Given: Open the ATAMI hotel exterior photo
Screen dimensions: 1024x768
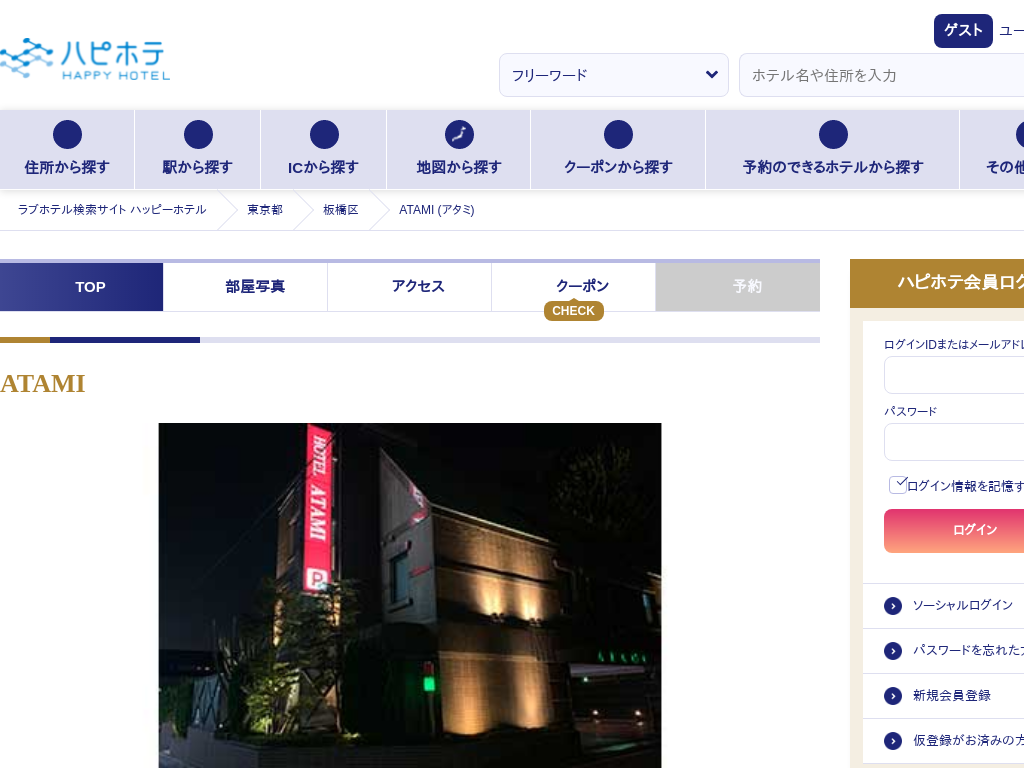Looking at the screenshot, I should (x=409, y=595).
